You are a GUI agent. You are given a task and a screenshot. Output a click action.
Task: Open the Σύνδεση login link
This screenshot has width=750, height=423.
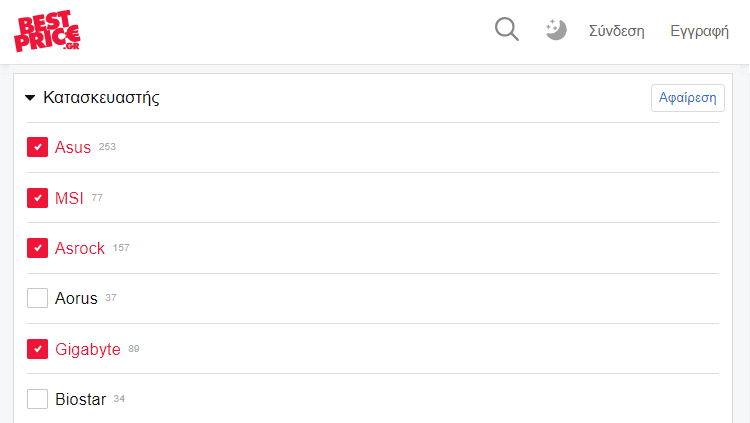pos(617,31)
